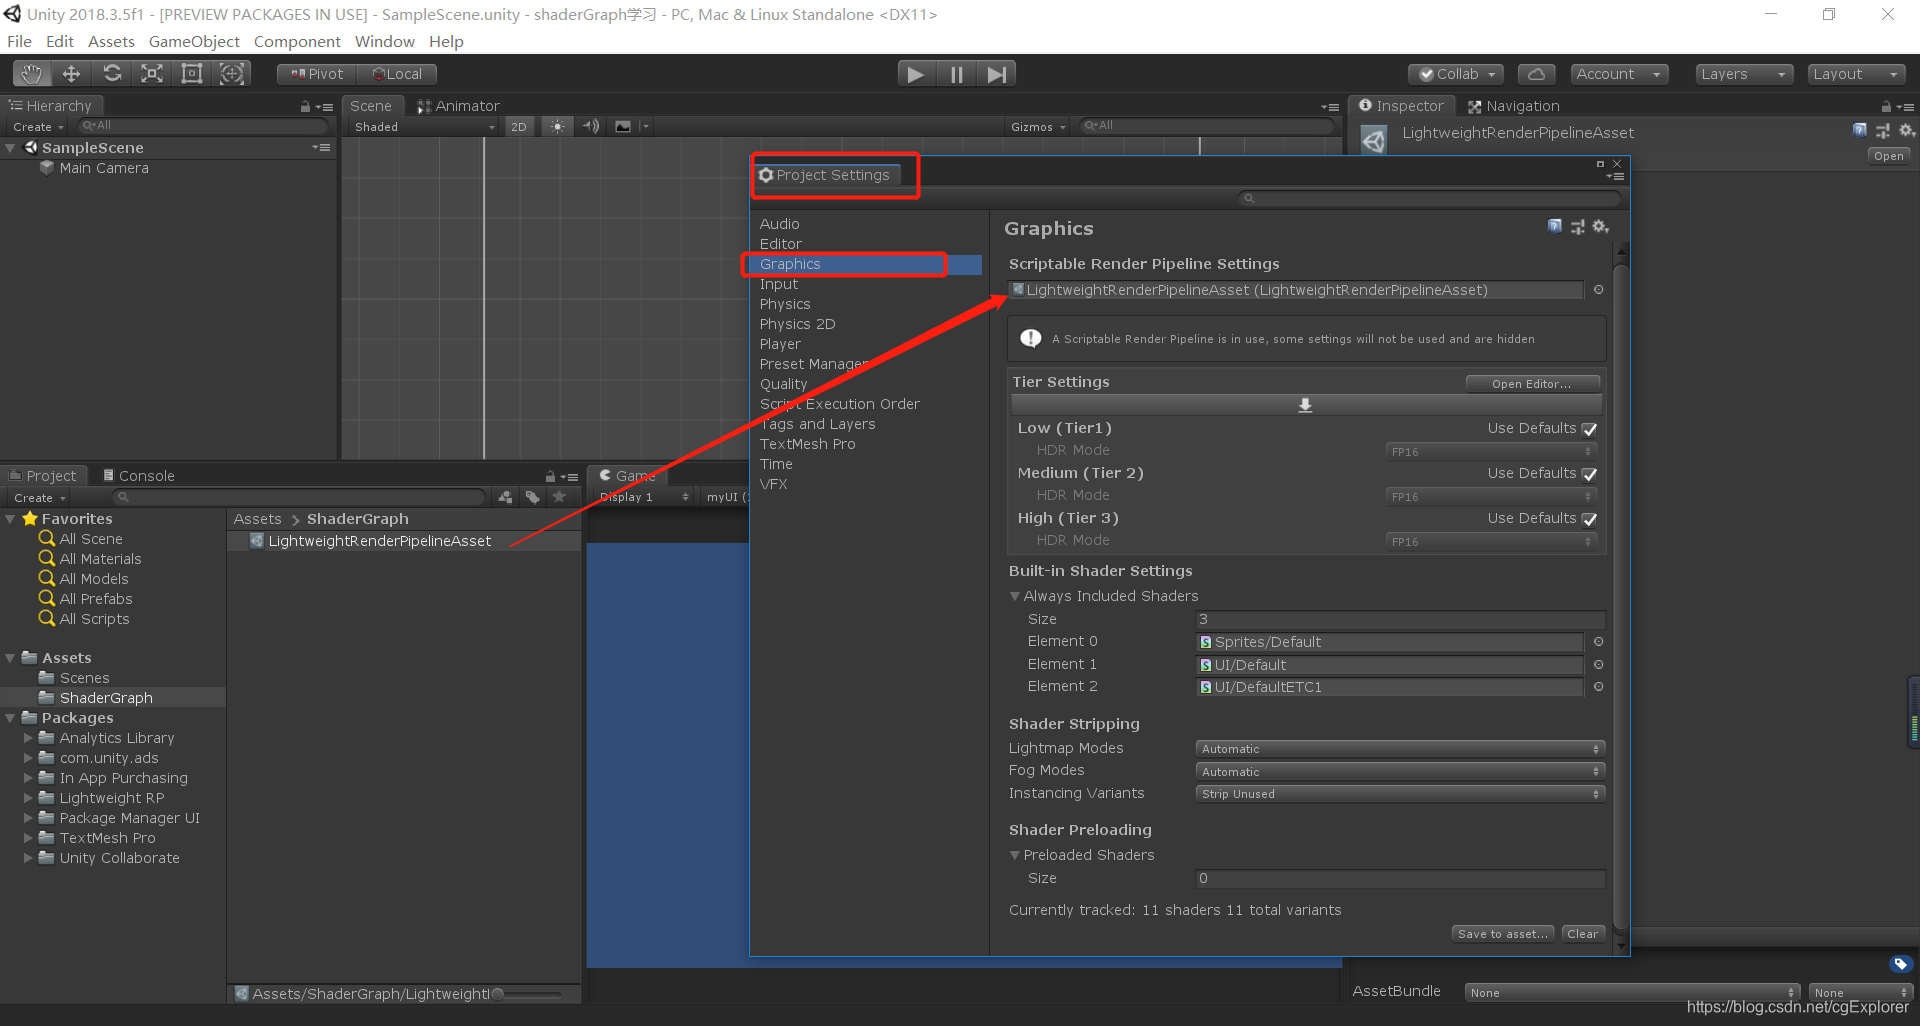Toggle Pivot handle position button
The height and width of the screenshot is (1026, 1920).
click(317, 74)
